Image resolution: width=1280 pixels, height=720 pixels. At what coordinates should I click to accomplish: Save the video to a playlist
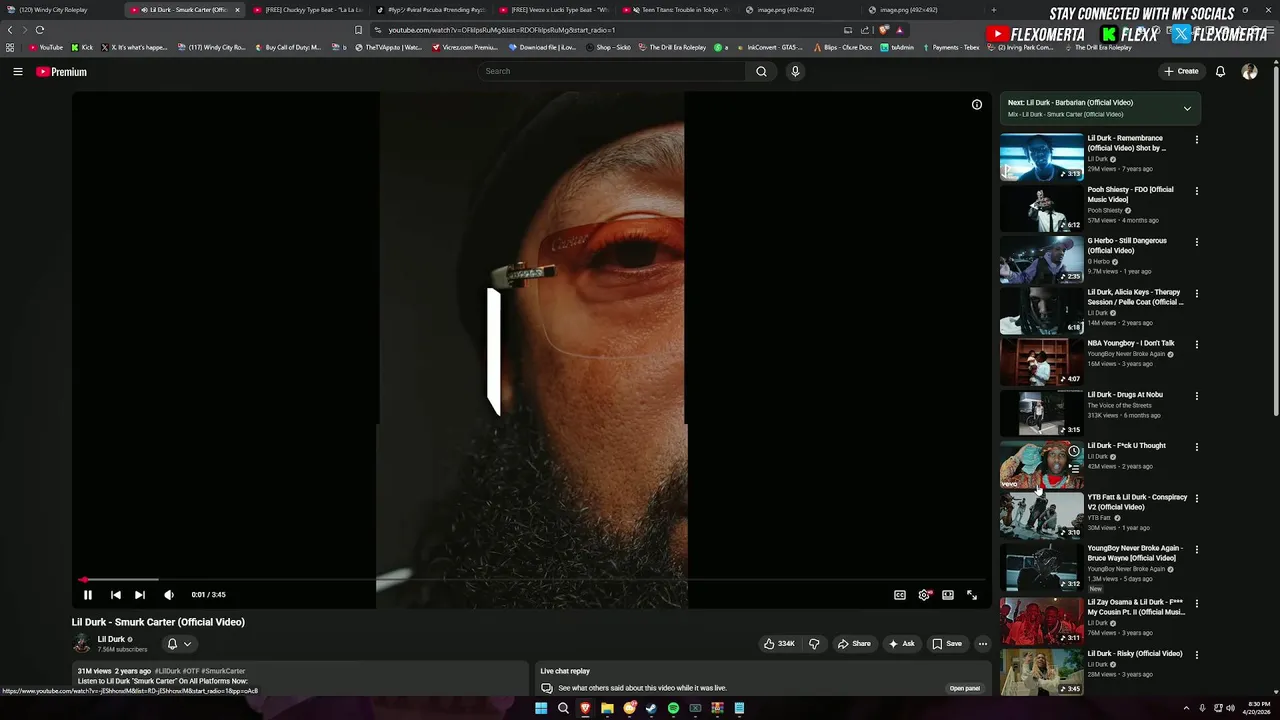(x=947, y=644)
